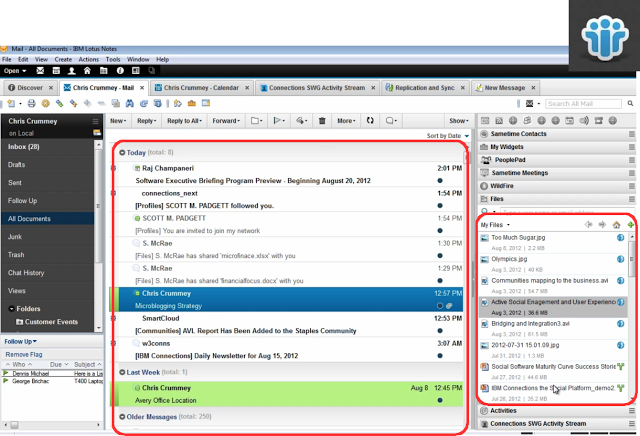Click the refresh arrows icon in the mail action bar
This screenshot has height=436, width=640.
(370, 120)
